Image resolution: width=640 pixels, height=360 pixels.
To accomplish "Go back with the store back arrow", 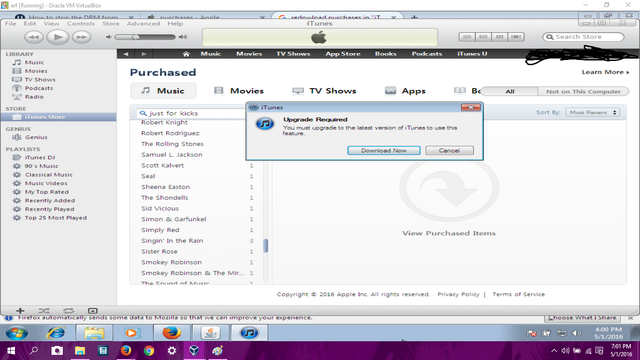I will pos(126,54).
